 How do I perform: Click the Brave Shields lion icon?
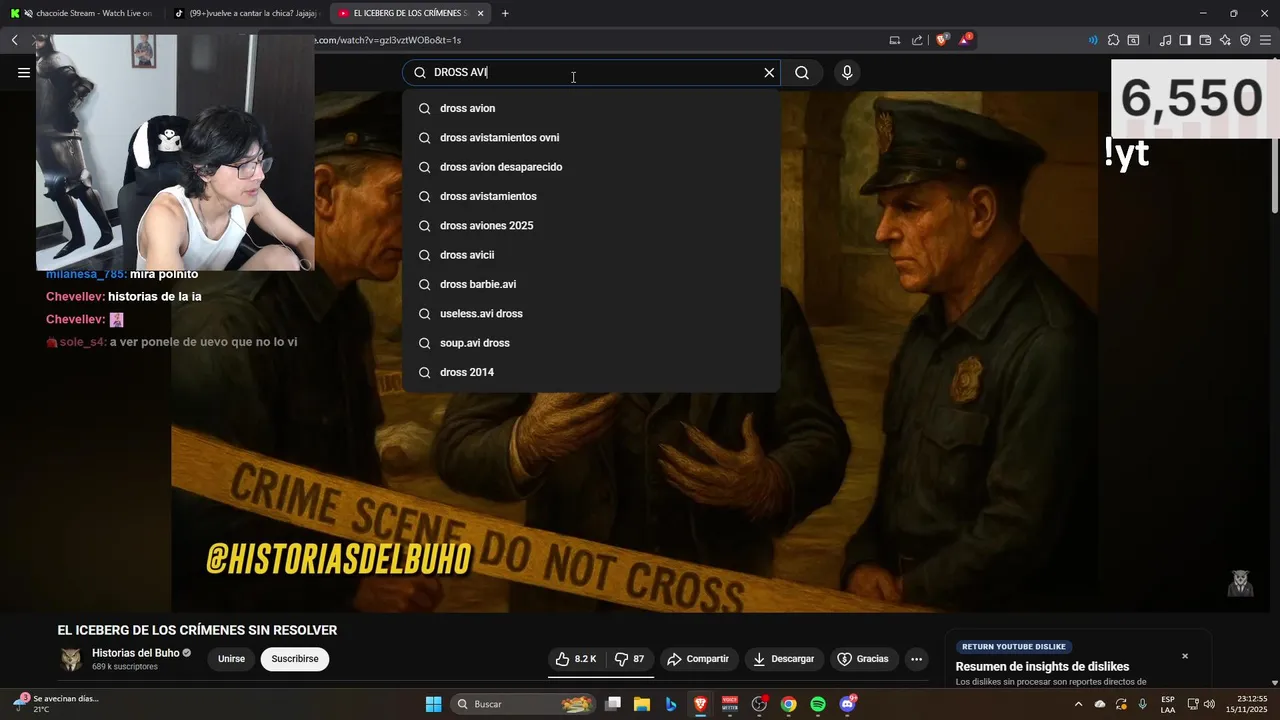(941, 40)
